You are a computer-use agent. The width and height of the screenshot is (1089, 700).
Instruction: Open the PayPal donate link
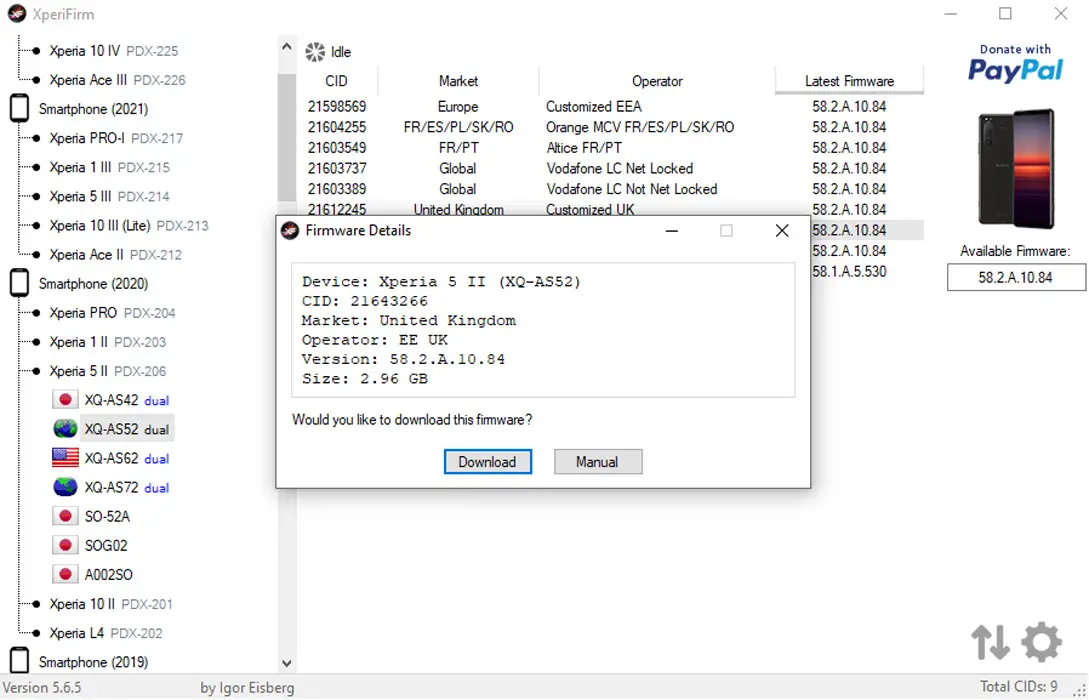click(x=1015, y=63)
